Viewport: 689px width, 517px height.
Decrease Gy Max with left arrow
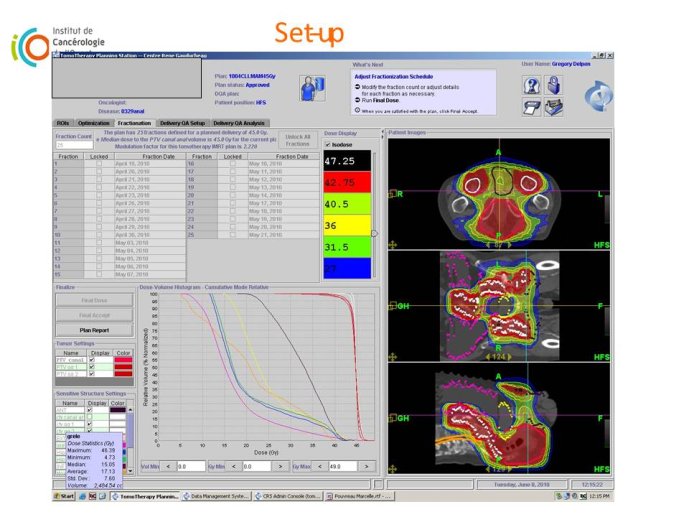click(x=320, y=466)
